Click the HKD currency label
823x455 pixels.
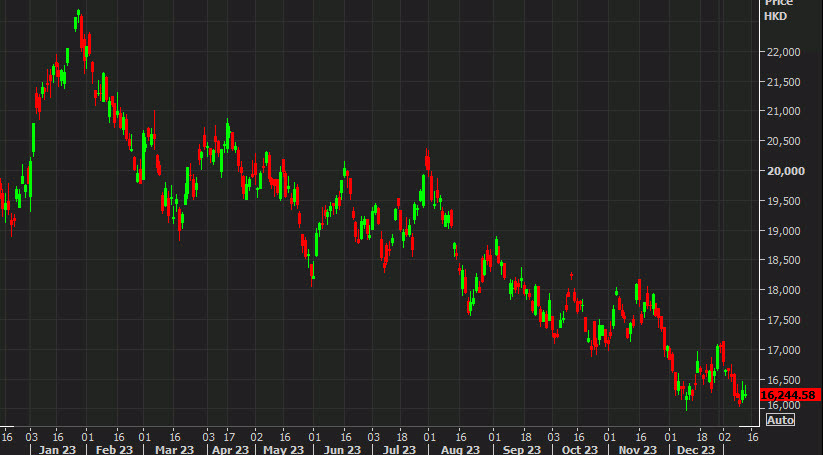[x=775, y=16]
